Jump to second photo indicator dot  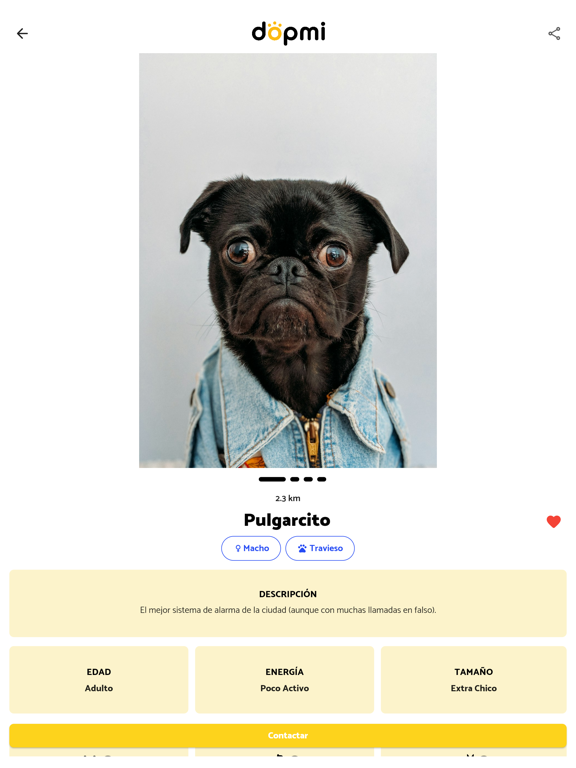[x=294, y=479]
